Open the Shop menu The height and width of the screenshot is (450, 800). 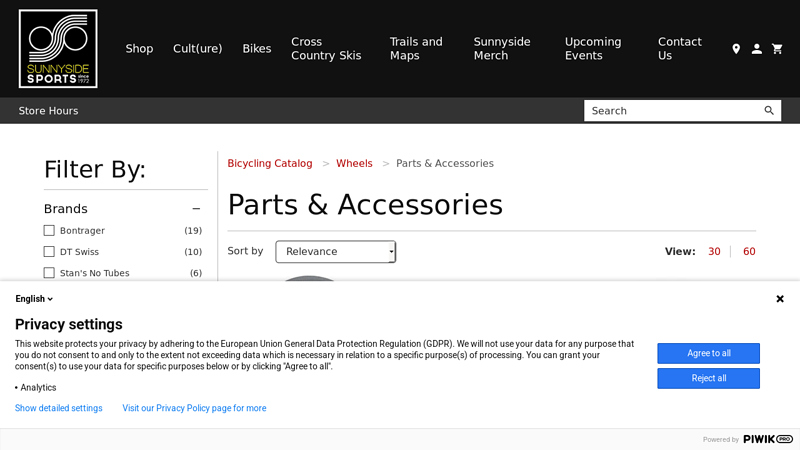[139, 48]
